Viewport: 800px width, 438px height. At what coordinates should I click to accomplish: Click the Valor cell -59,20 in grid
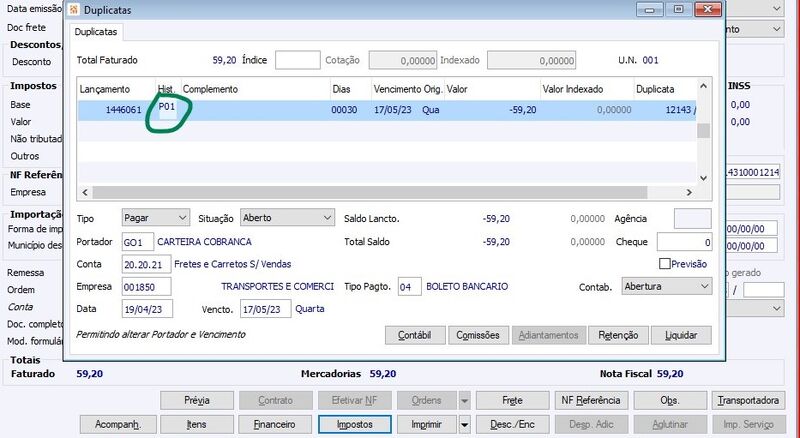pos(523,110)
